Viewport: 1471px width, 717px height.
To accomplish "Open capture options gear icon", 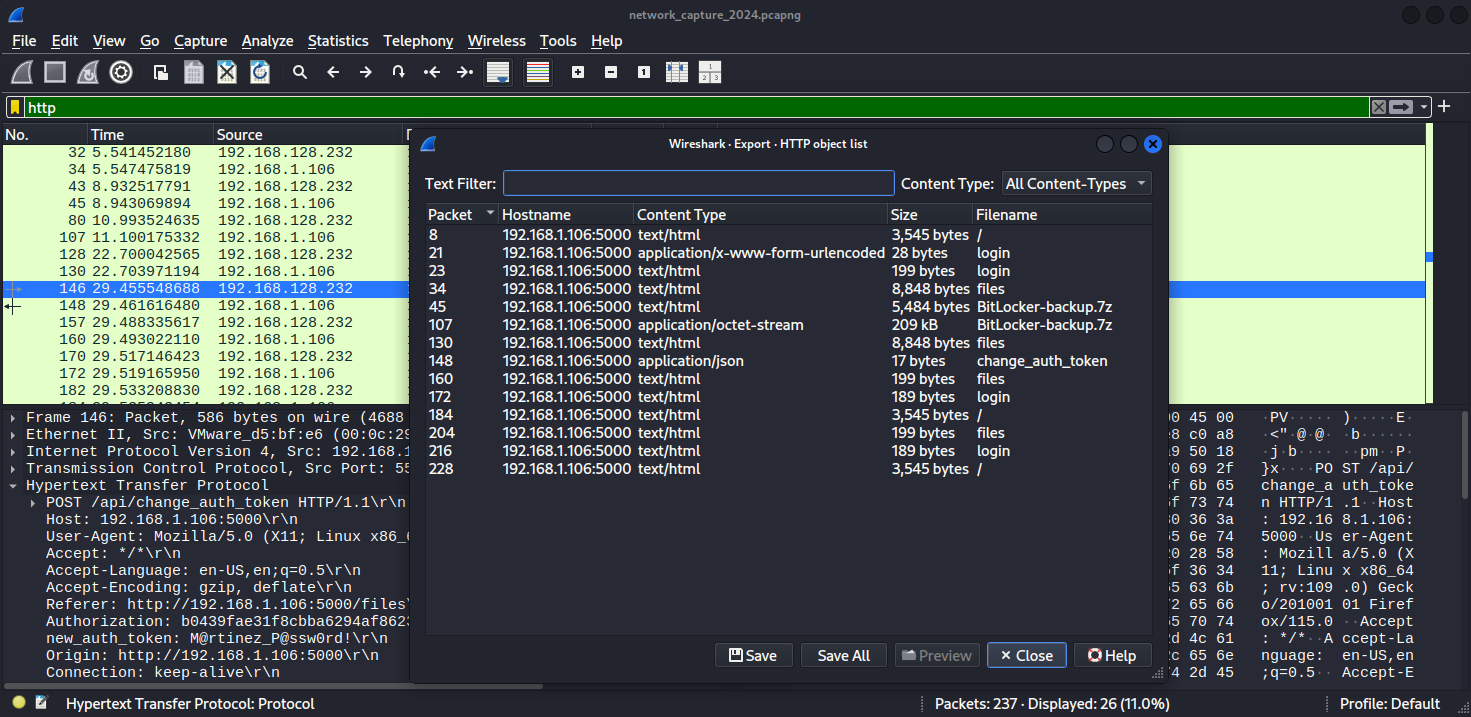I will 121,72.
